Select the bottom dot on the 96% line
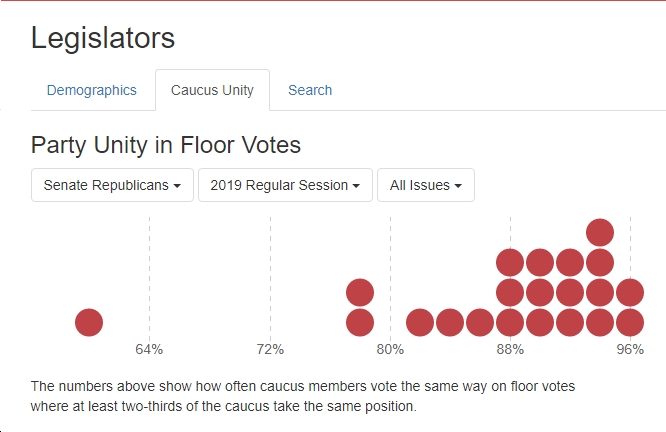Image resolution: width=666 pixels, height=432 pixels. click(x=630, y=322)
